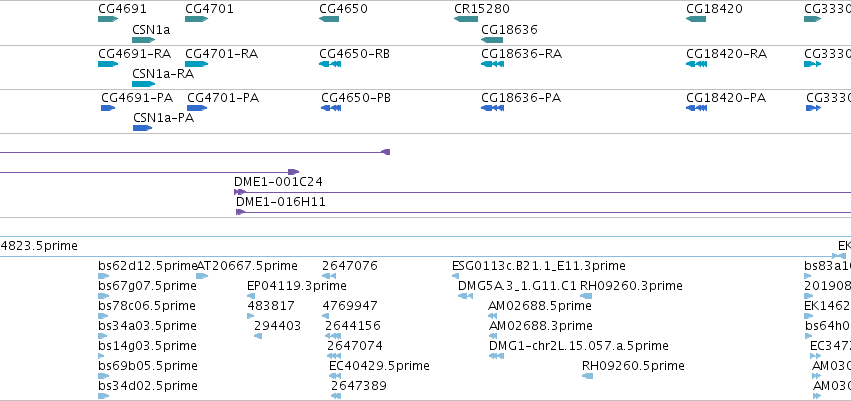The width and height of the screenshot is (851, 401).
Task: Select the CG4691-RA transcript glyph
Action: tap(108, 64)
